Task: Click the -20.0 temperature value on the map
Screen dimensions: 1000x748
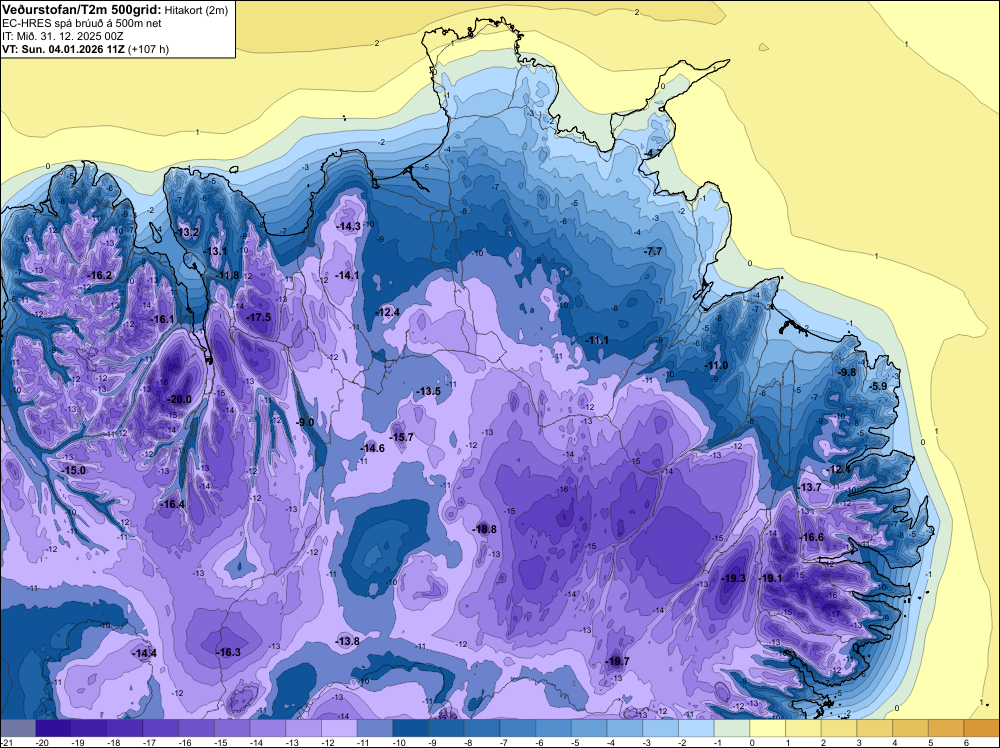Action: pos(179,399)
